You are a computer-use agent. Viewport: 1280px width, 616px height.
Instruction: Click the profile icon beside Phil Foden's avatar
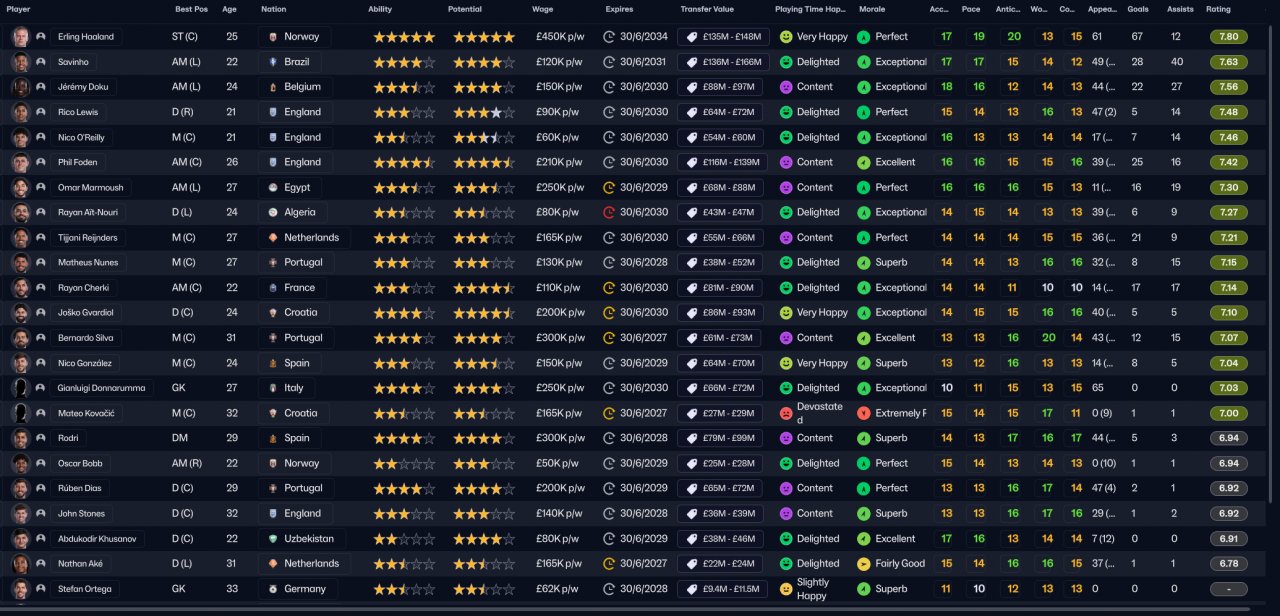tap(41, 162)
